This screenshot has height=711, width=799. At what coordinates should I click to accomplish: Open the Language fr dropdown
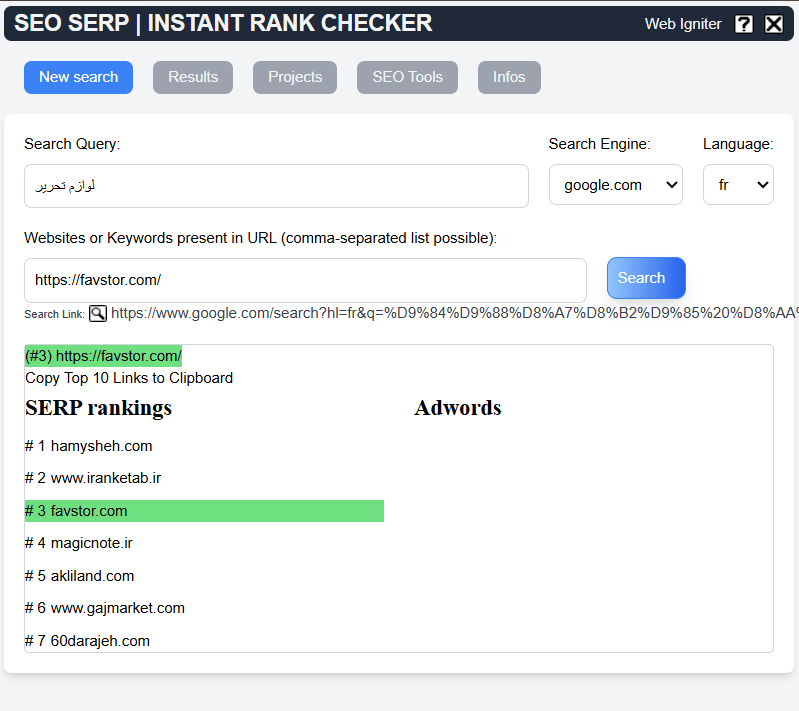pos(738,185)
